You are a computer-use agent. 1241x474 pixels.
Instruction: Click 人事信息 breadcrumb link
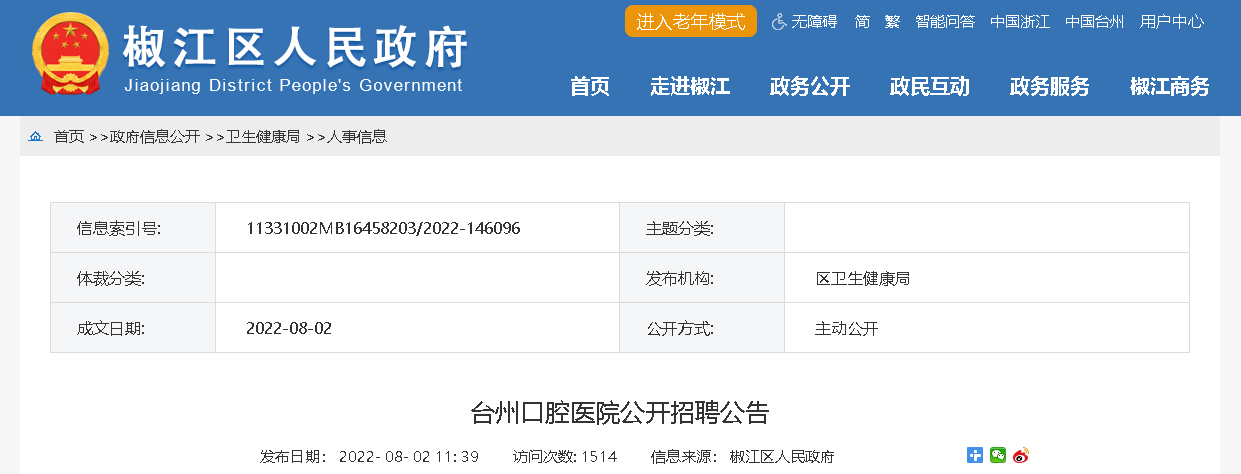click(x=357, y=137)
